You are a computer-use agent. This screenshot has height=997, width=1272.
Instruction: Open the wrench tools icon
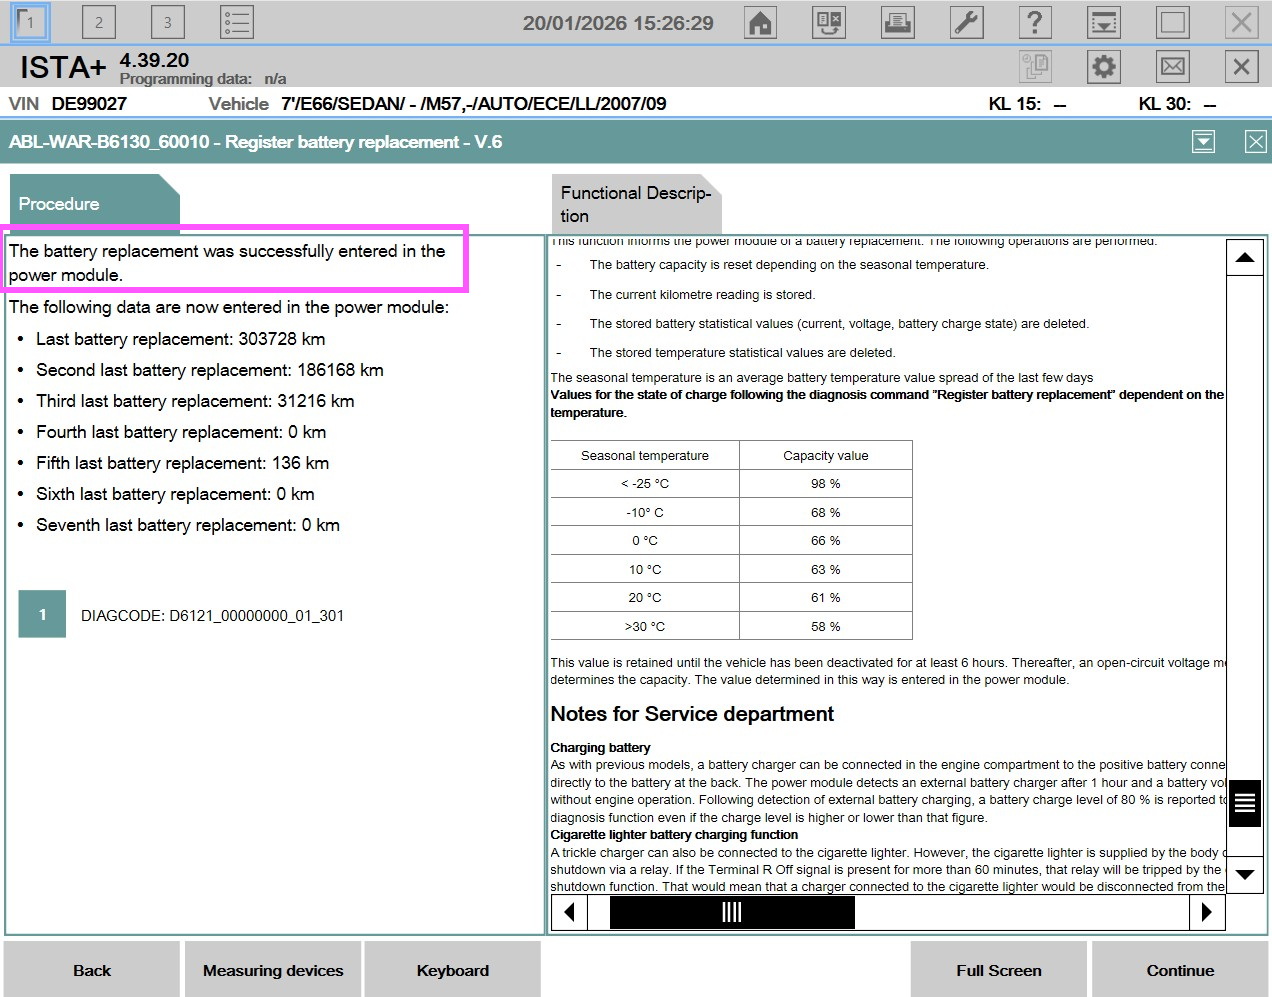pos(966,22)
